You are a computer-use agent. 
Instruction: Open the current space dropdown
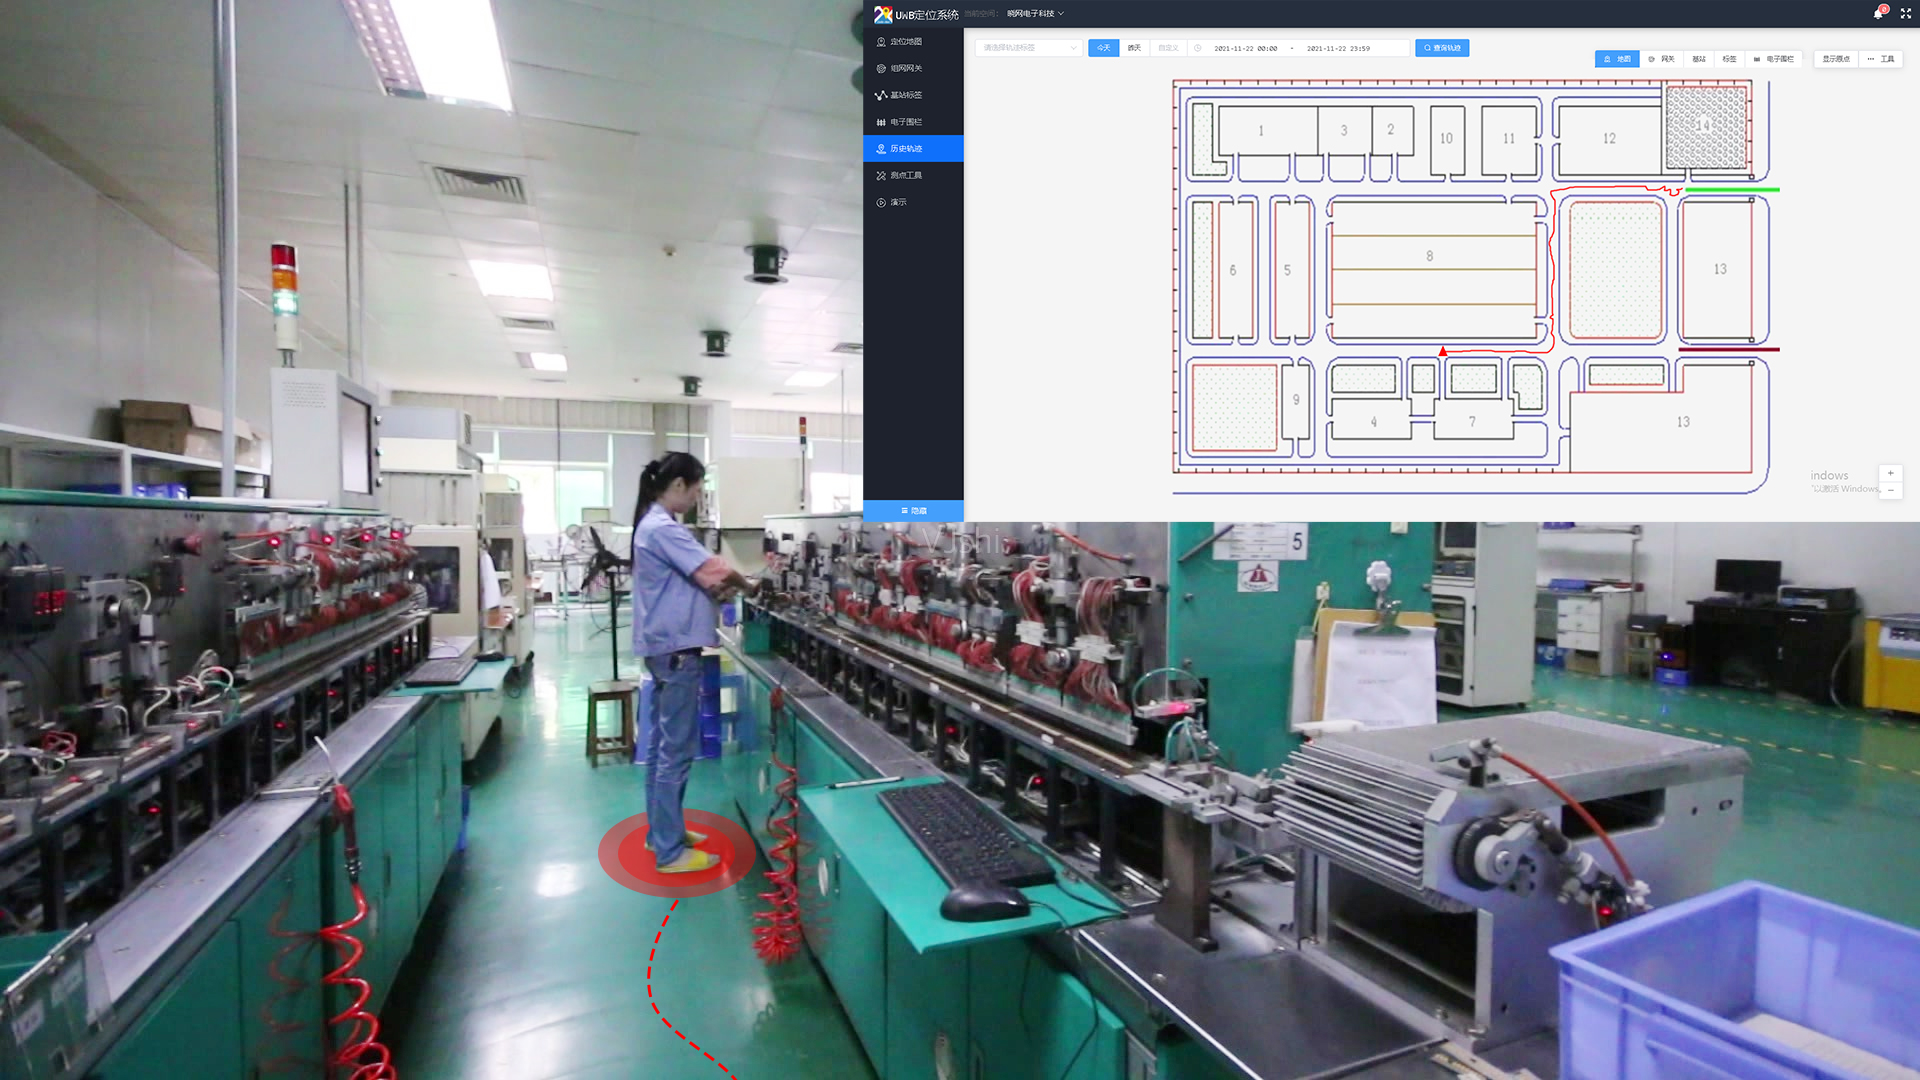[x=1035, y=14]
